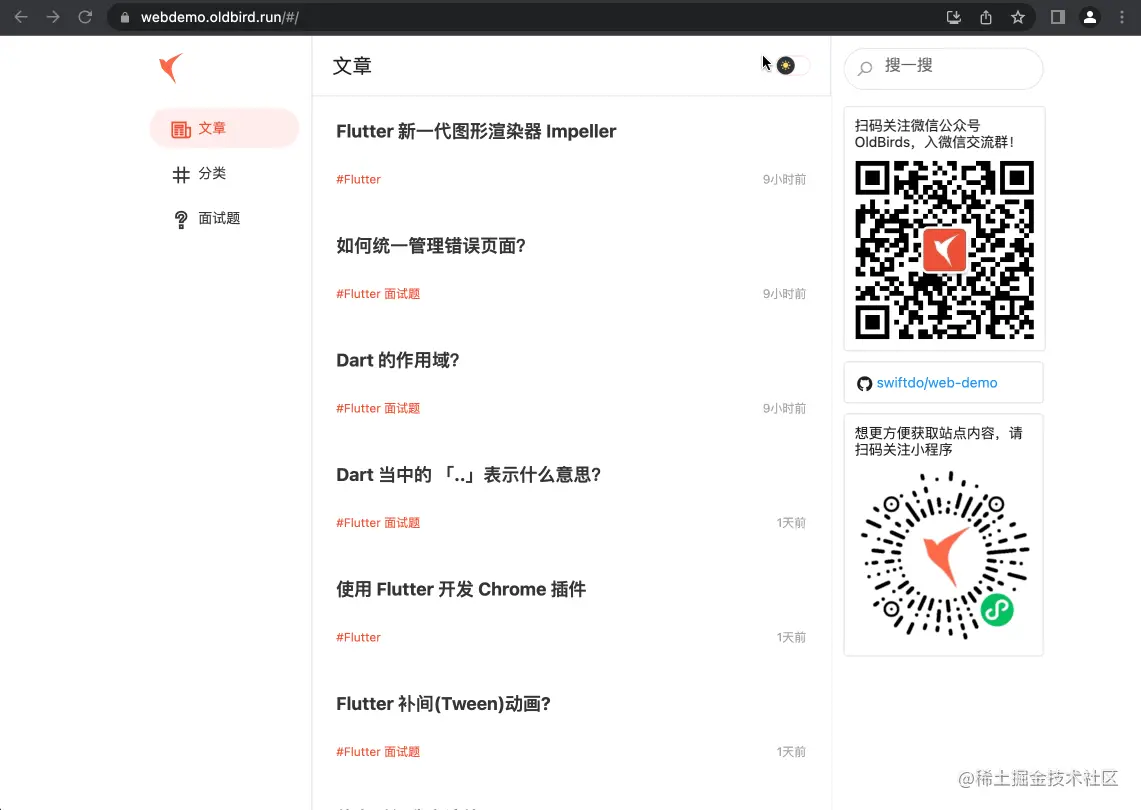The width and height of the screenshot is (1141, 810).
Task: Open the browser profile avatar
Action: pyautogui.click(x=1090, y=17)
